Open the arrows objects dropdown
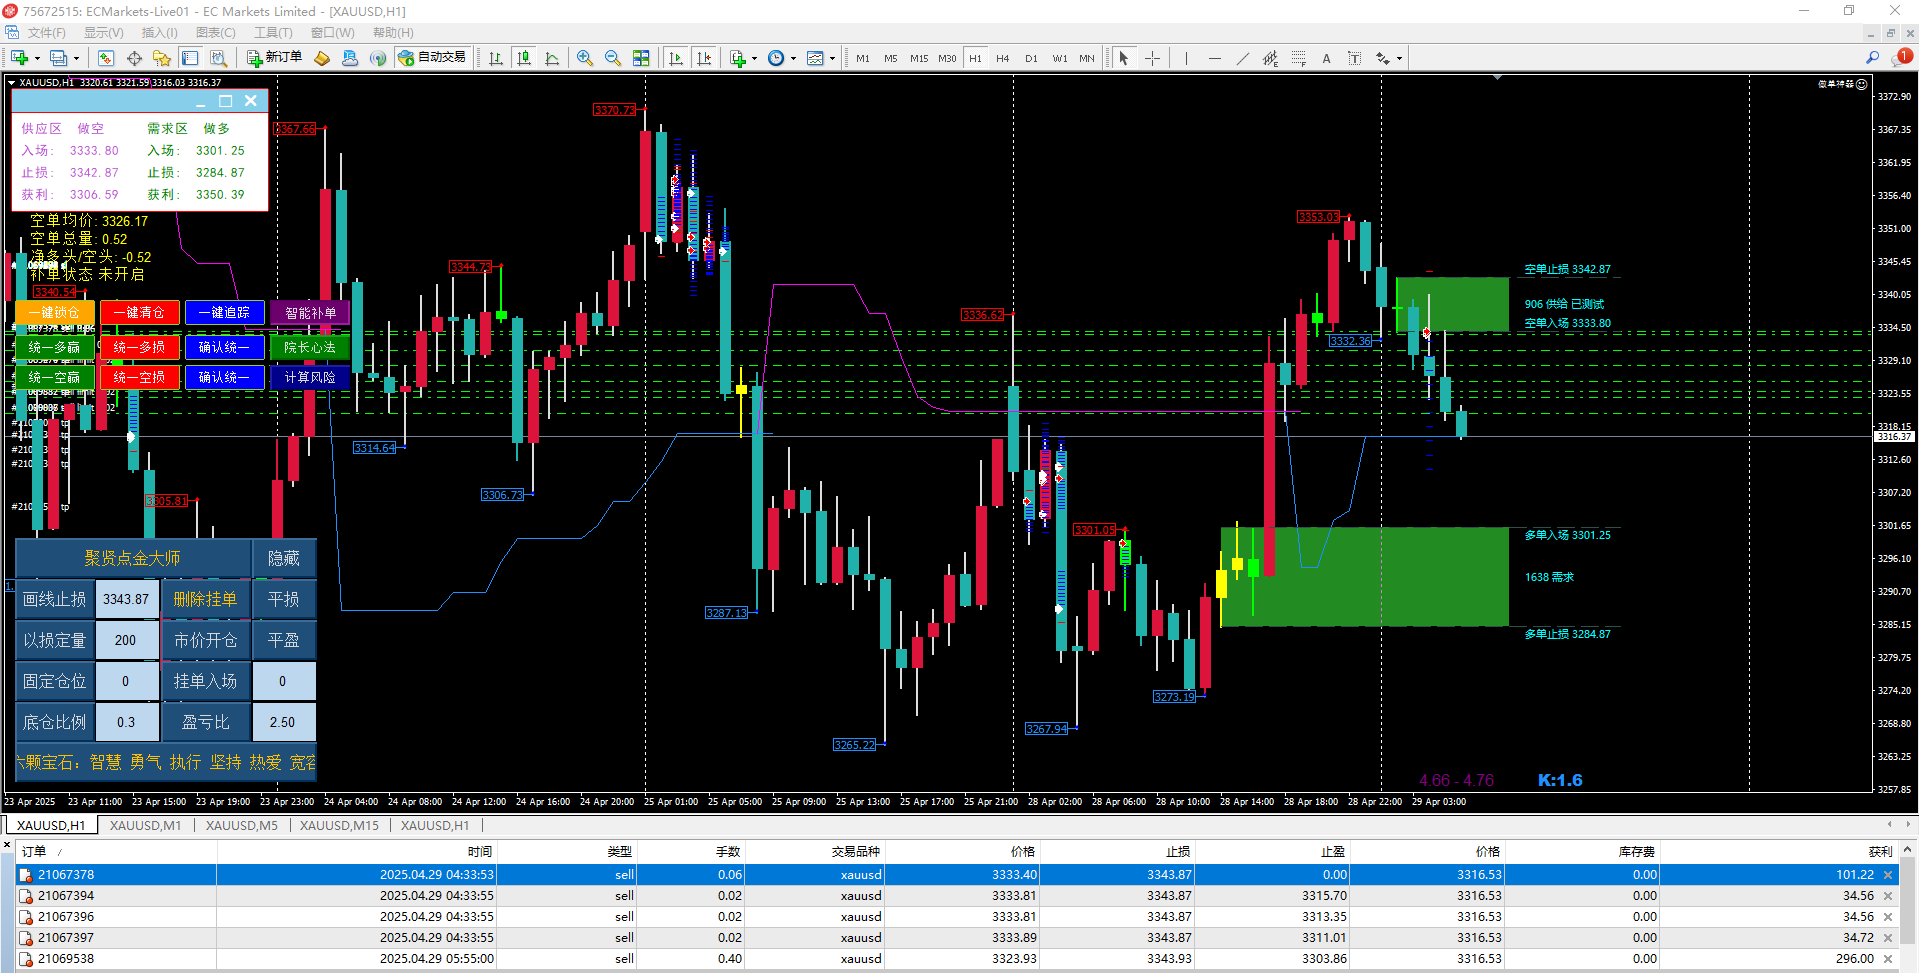Viewport: 1919px width, 973px height. (1389, 58)
